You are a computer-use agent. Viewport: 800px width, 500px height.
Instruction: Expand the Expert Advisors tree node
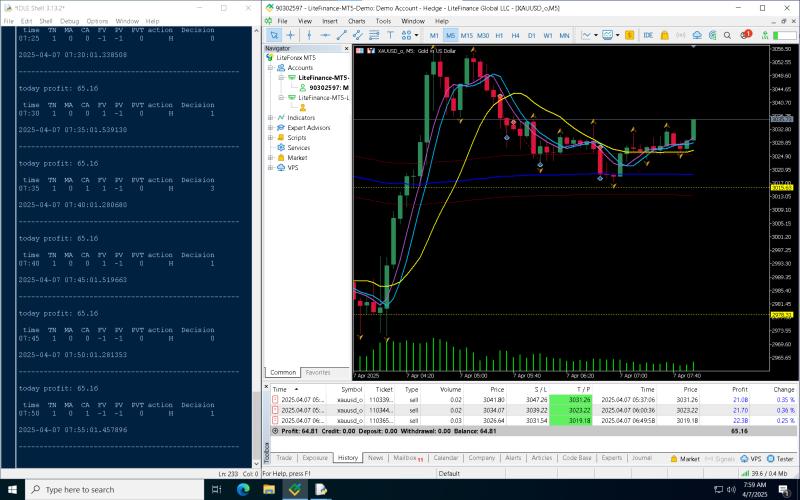click(270, 128)
